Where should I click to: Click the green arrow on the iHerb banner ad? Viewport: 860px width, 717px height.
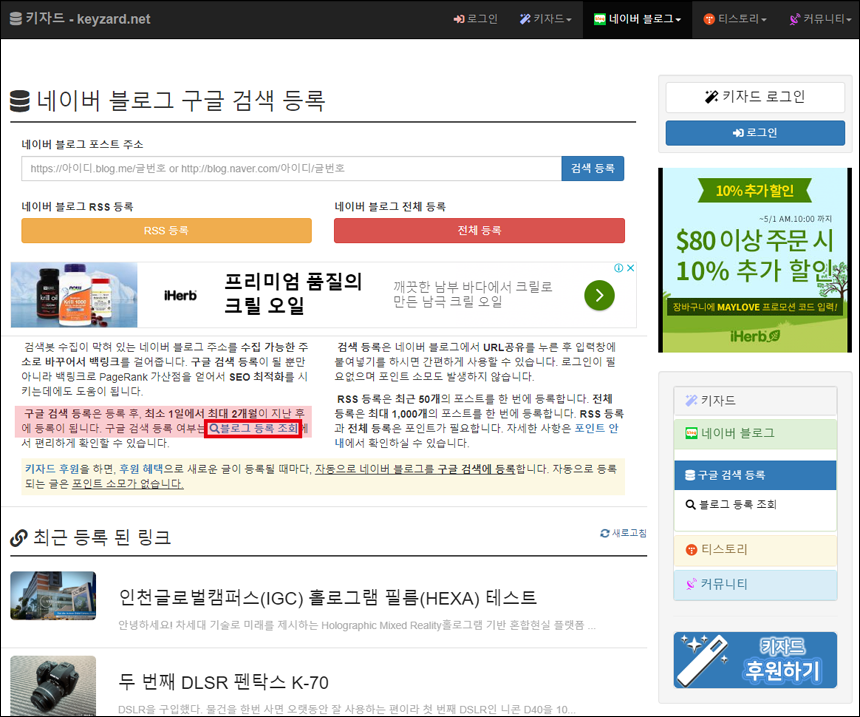tap(599, 295)
